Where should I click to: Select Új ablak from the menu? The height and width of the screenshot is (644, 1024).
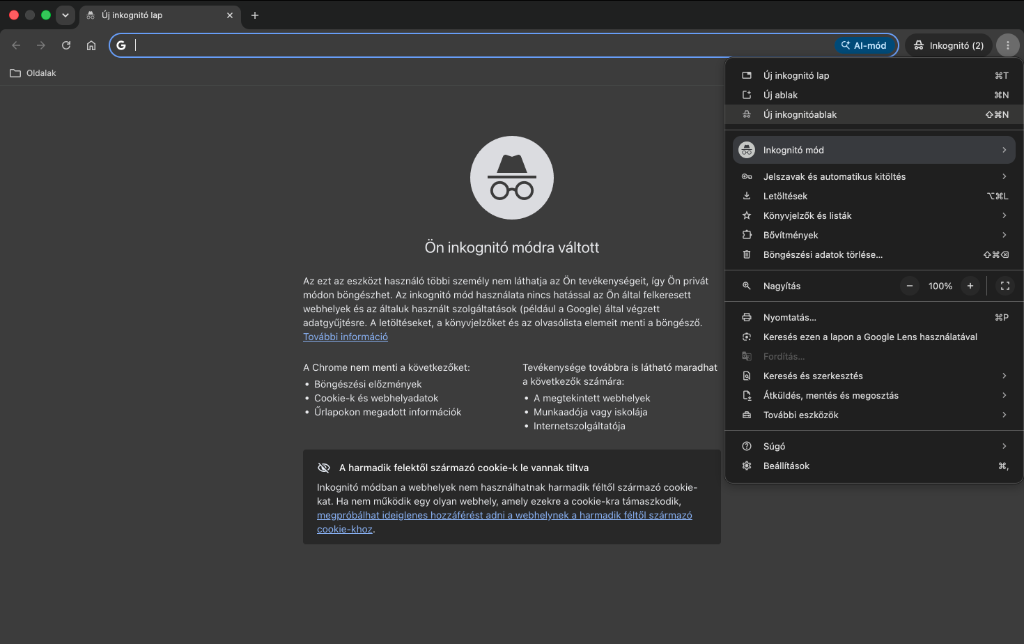pos(874,95)
